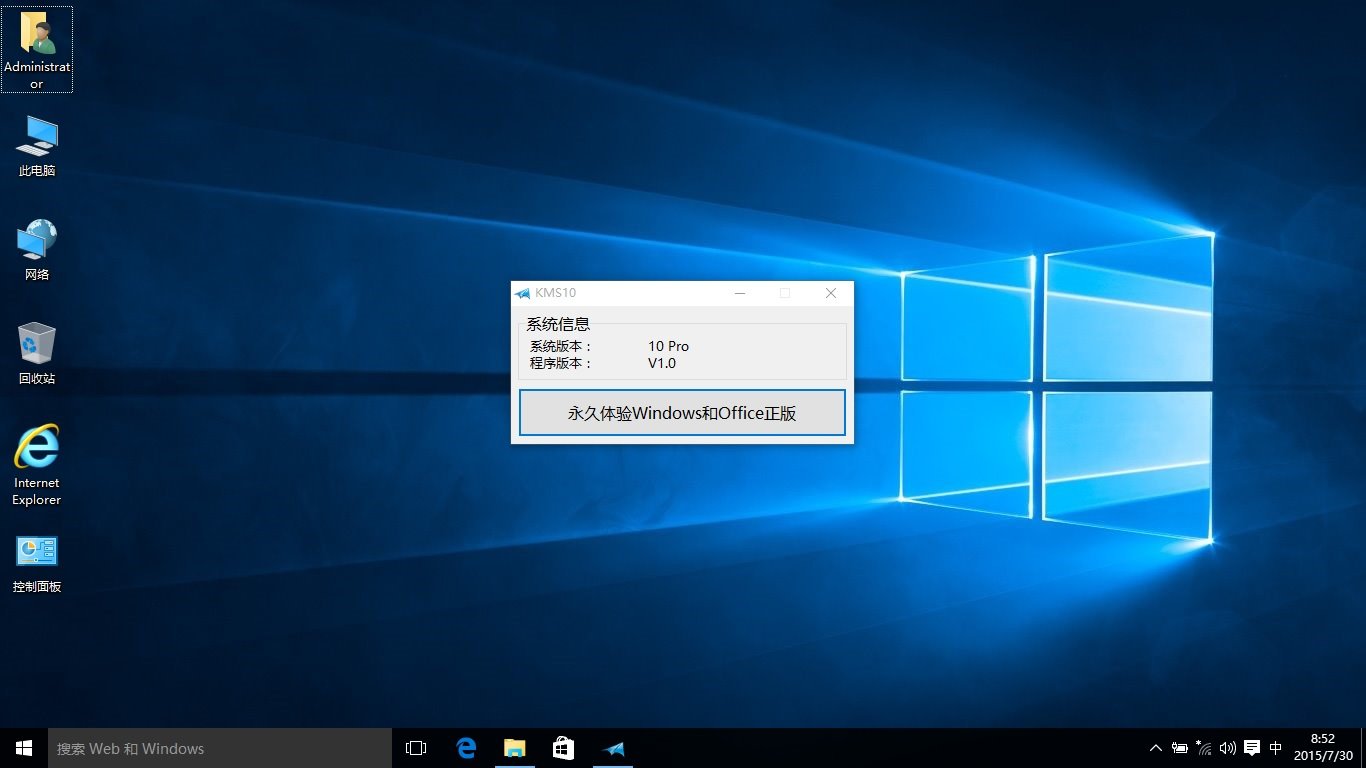Click the 系统信息 group heading
This screenshot has height=768, width=1366.
point(558,324)
